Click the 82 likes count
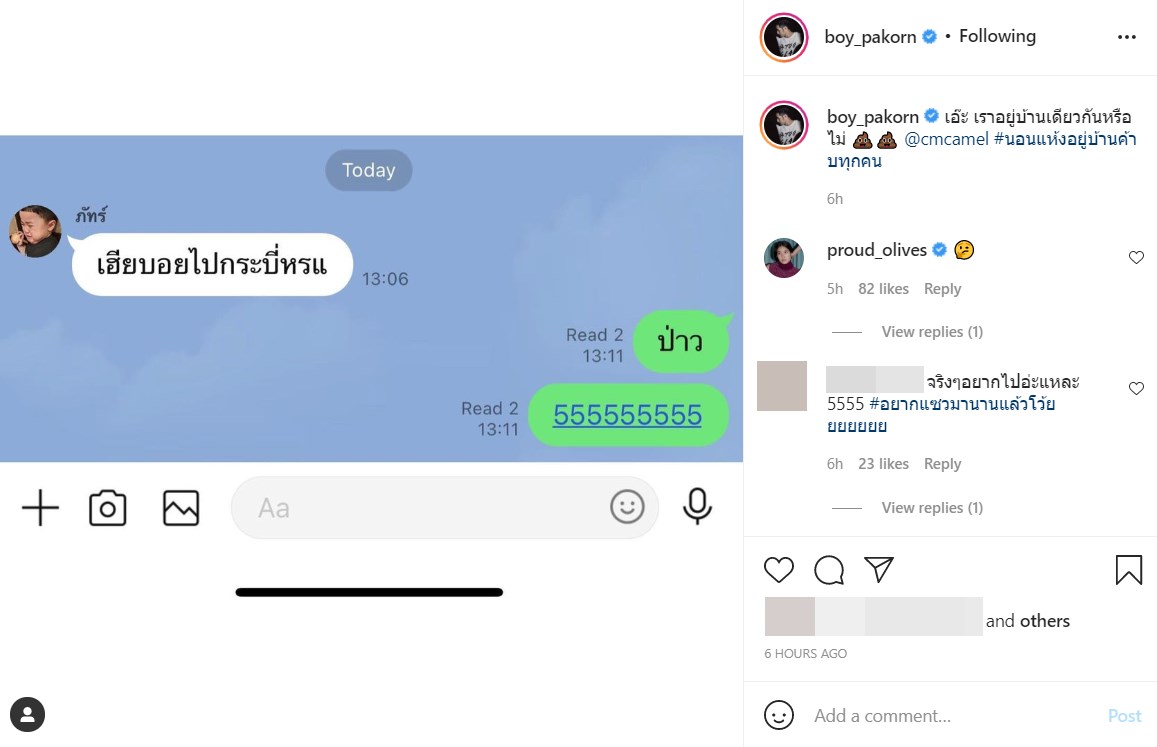The width and height of the screenshot is (1157, 747). (883, 289)
